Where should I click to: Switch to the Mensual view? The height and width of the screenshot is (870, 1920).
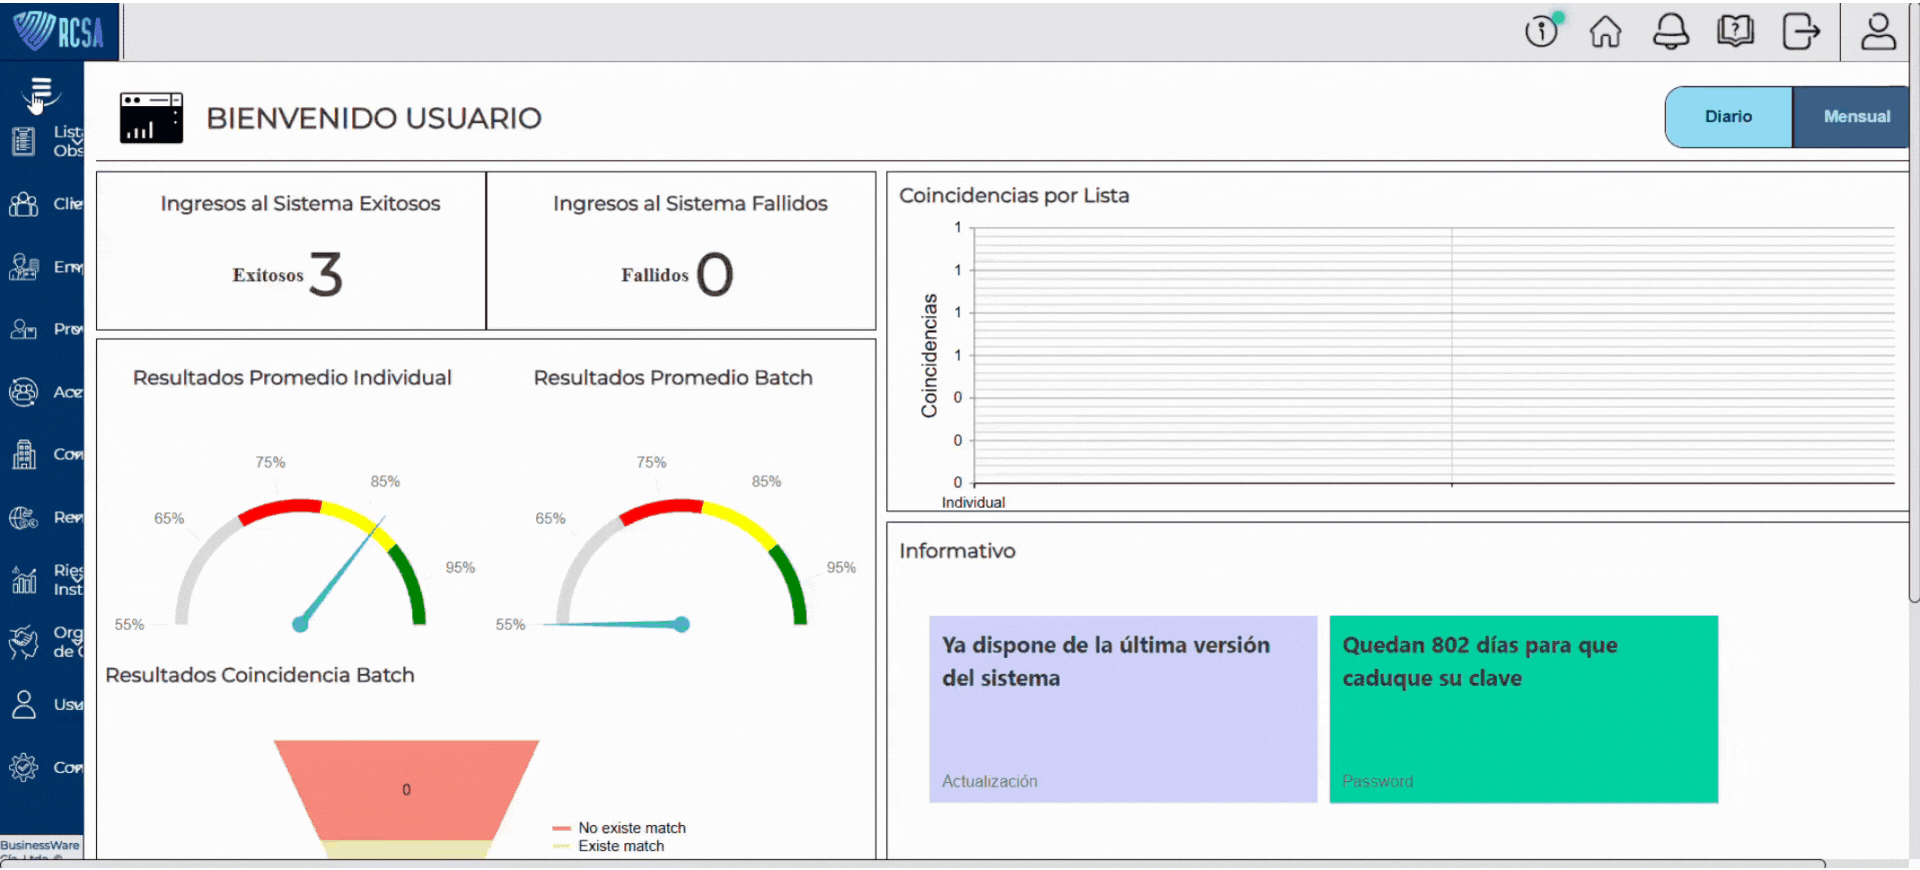tap(1856, 117)
